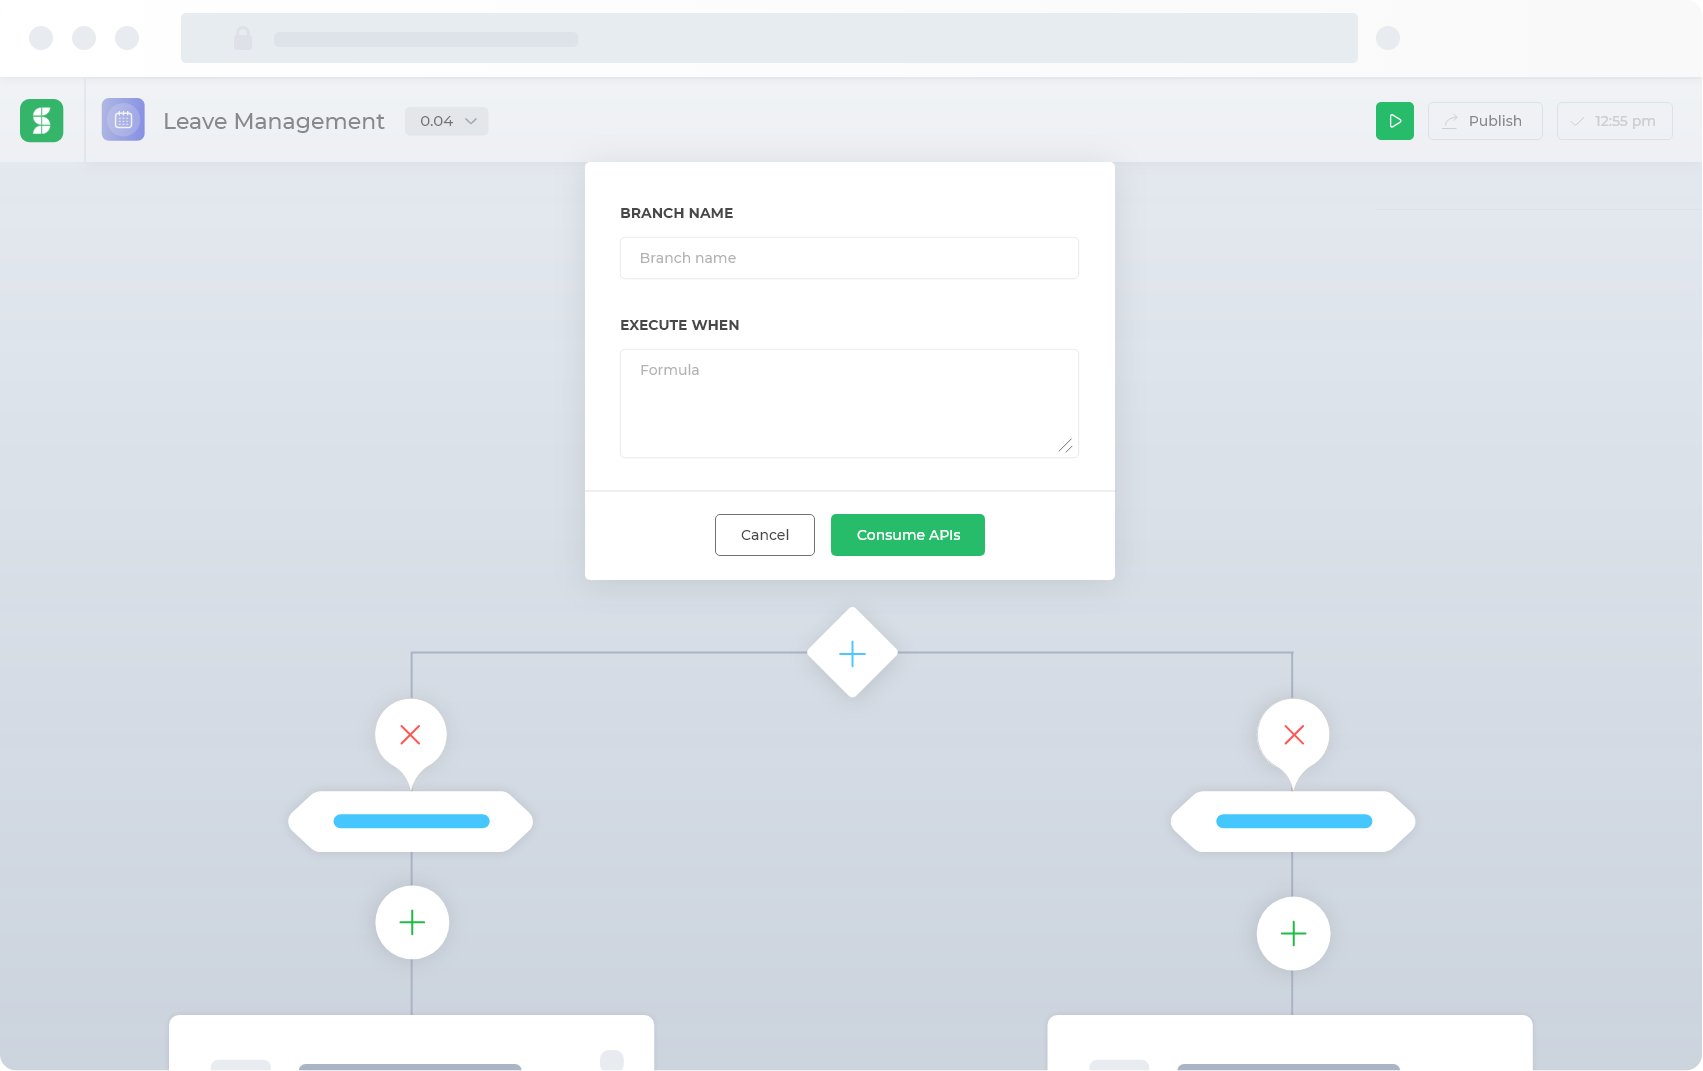Add a step under the right branch
Screen dimensions: 1703x1071
(1293, 934)
